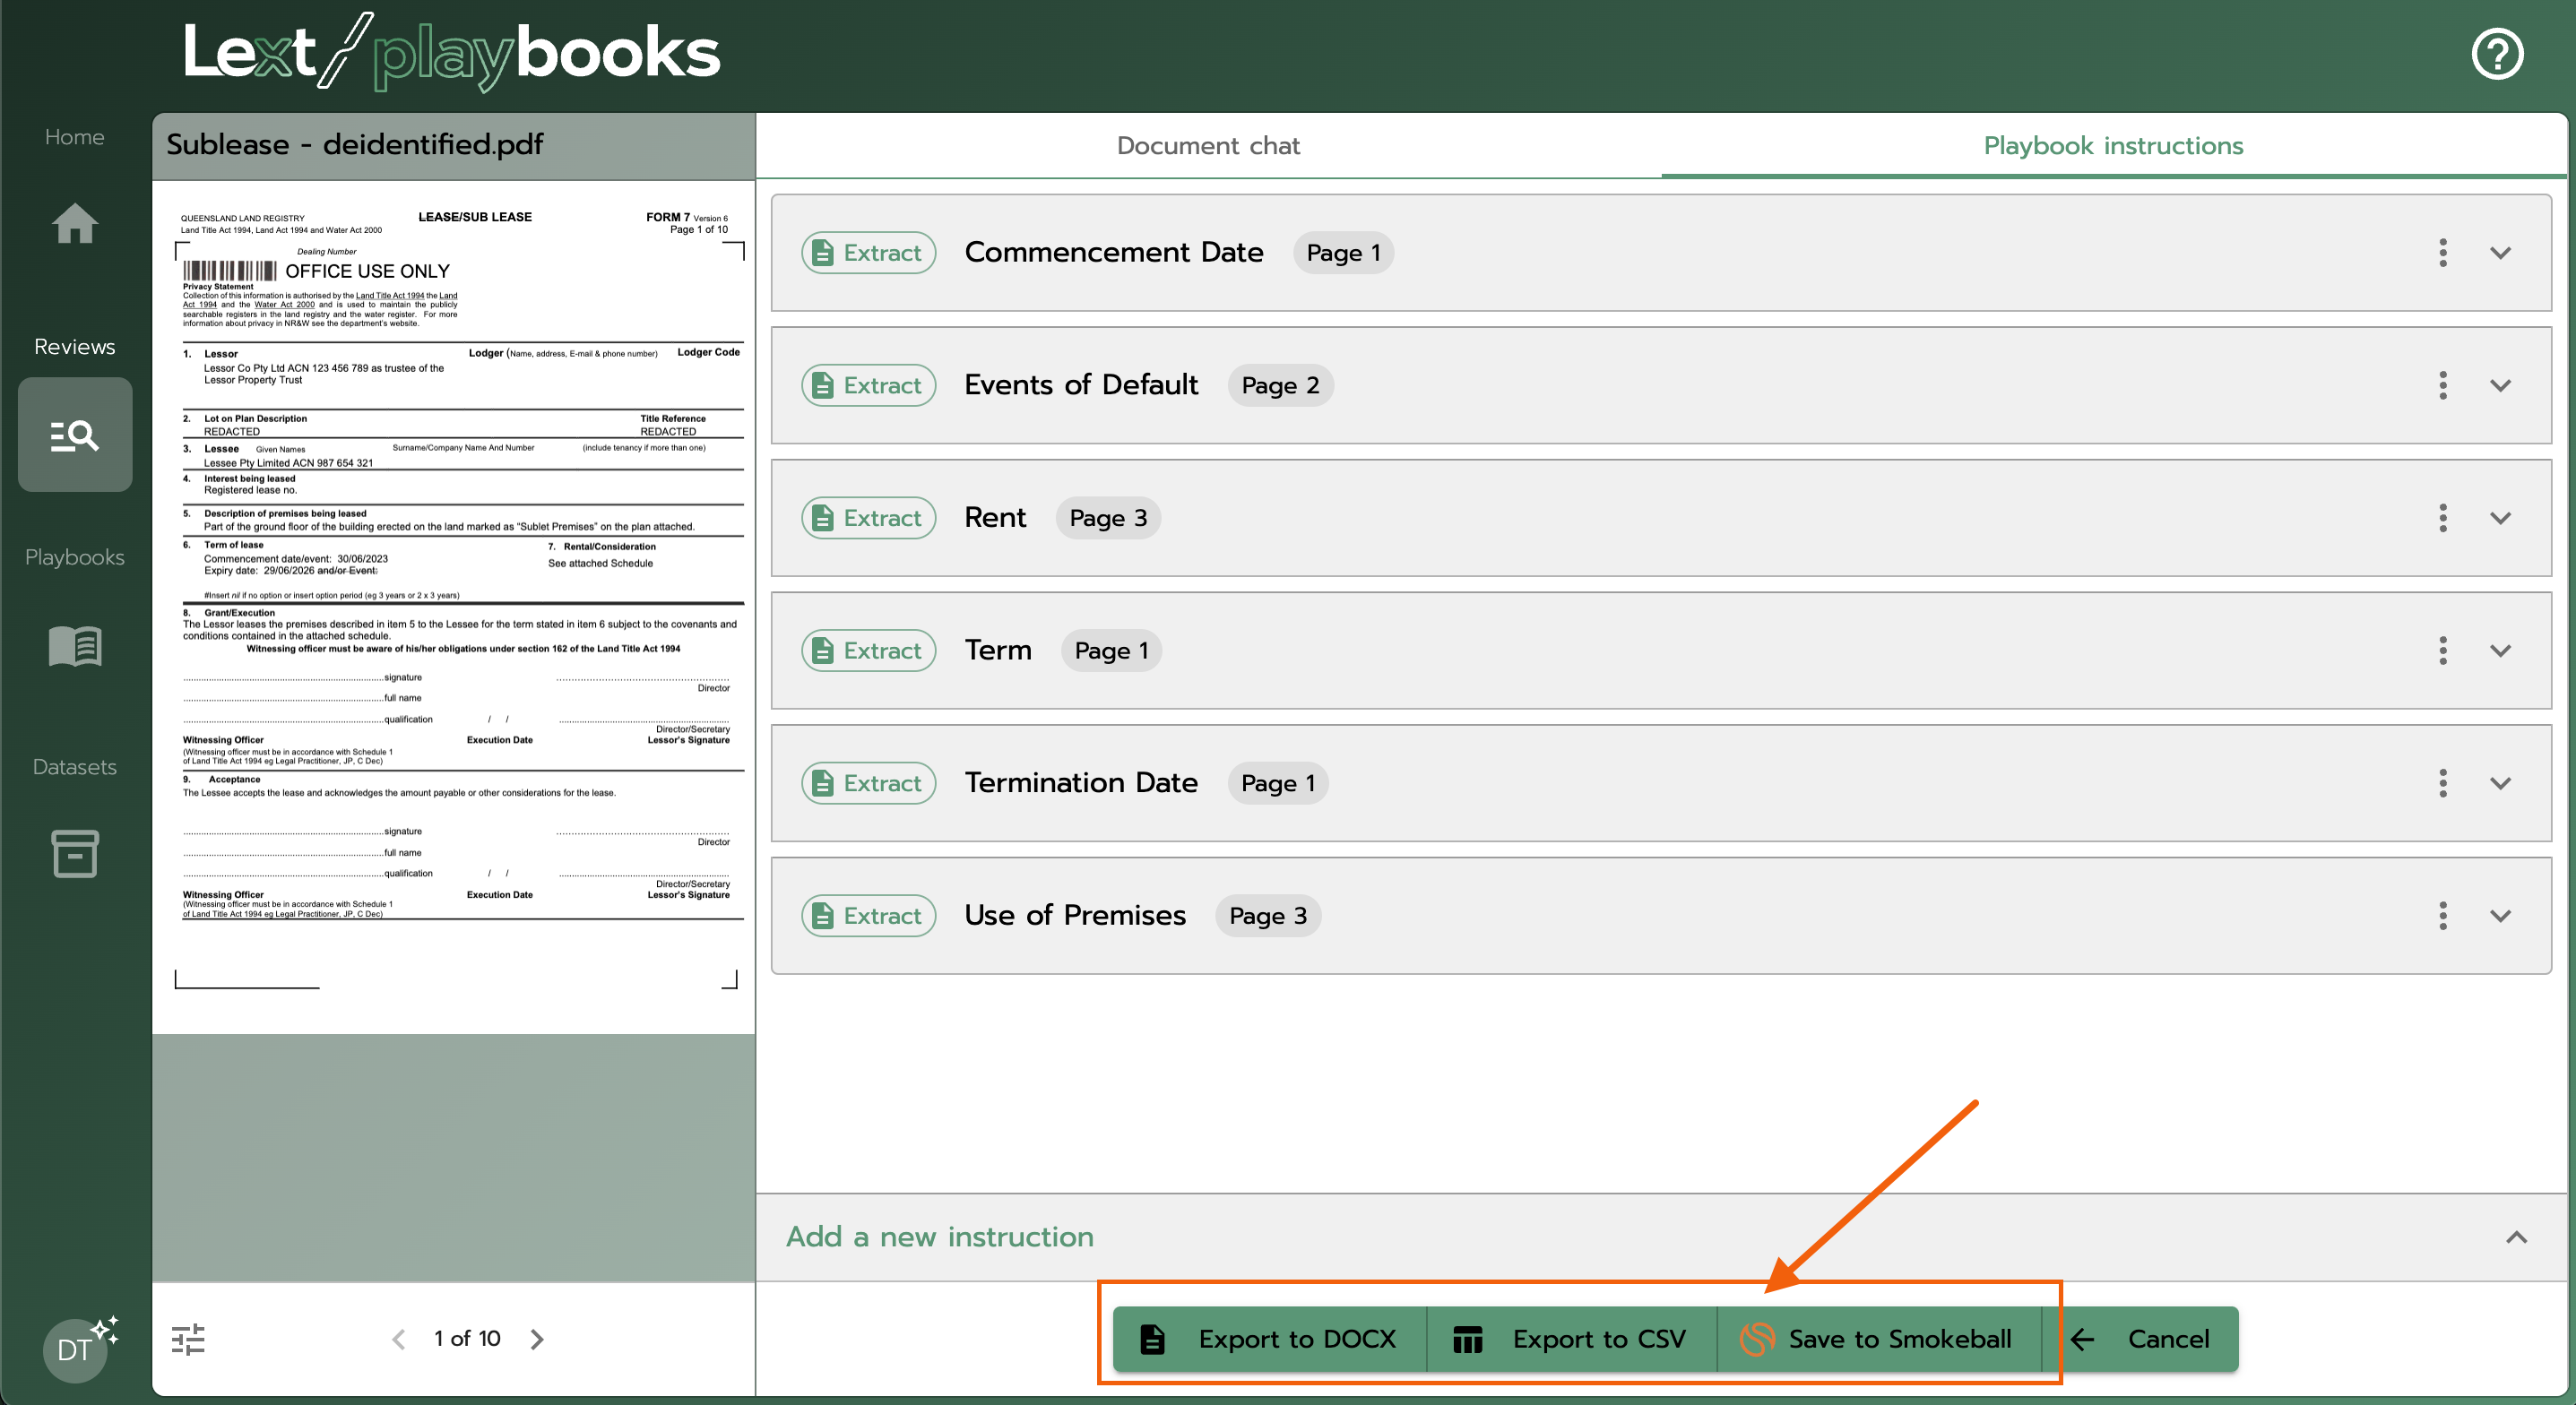
Task: Open Rent three-dot options menu
Action: [2442, 518]
